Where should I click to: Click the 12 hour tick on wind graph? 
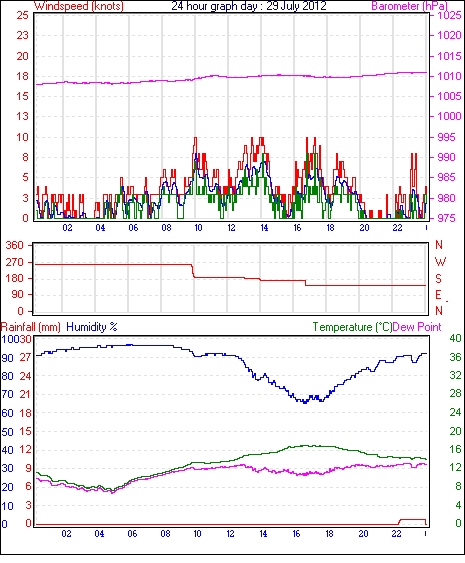(231, 228)
